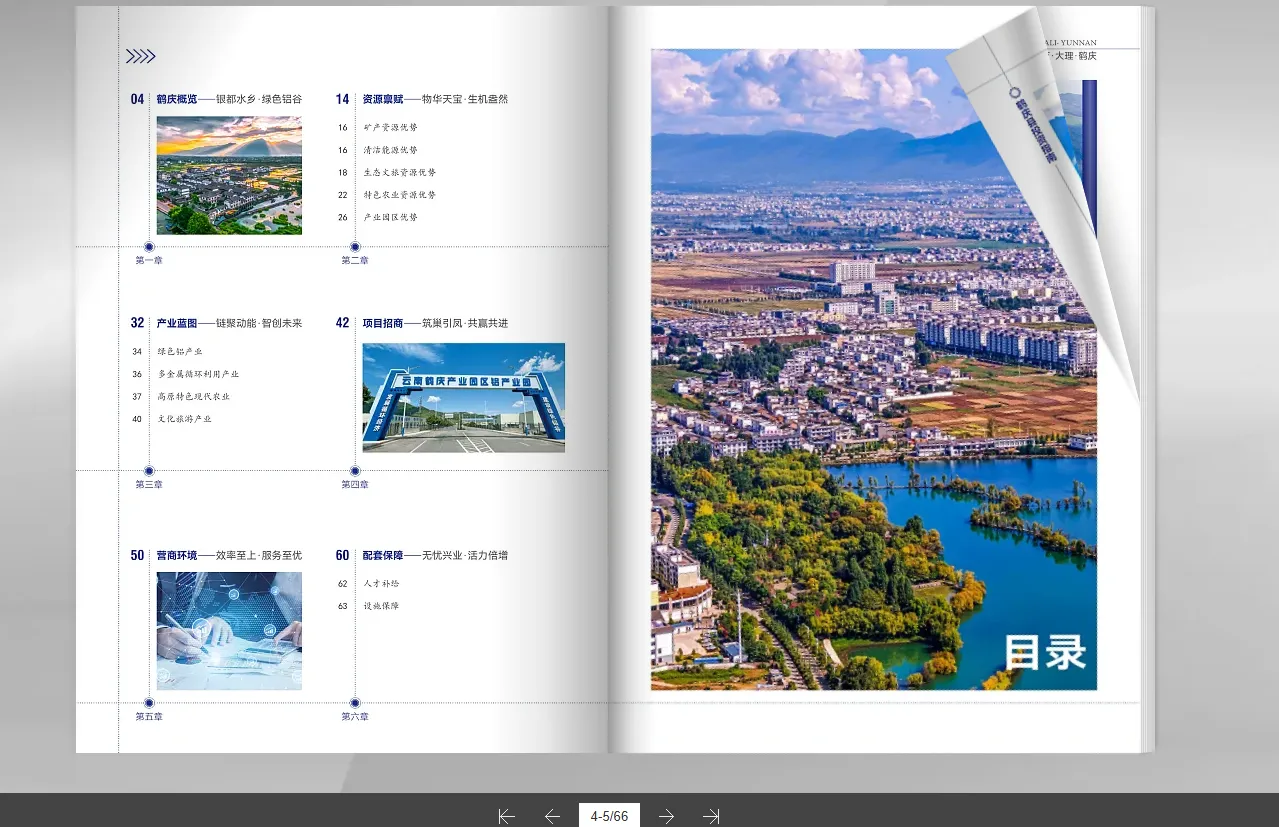Open the 文化旅游产业 section on page 40
Viewport: 1279px width, 827px height.
(187, 419)
